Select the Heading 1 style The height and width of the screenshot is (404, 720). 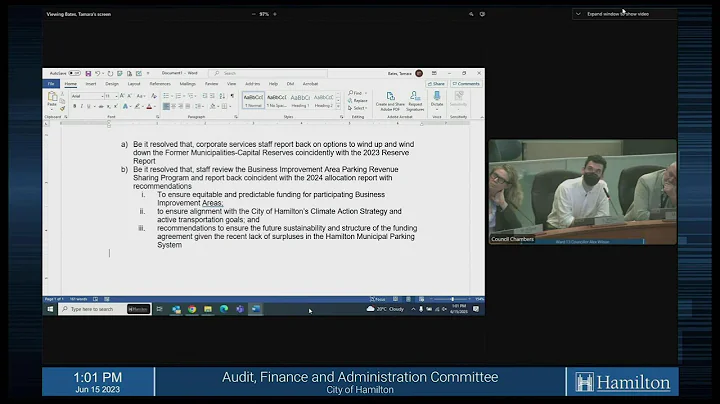point(300,100)
